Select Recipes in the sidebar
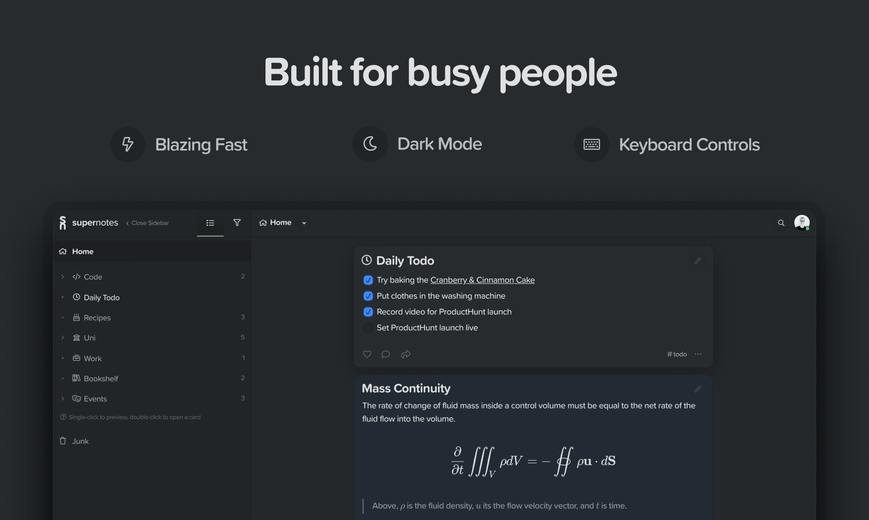 [x=97, y=318]
